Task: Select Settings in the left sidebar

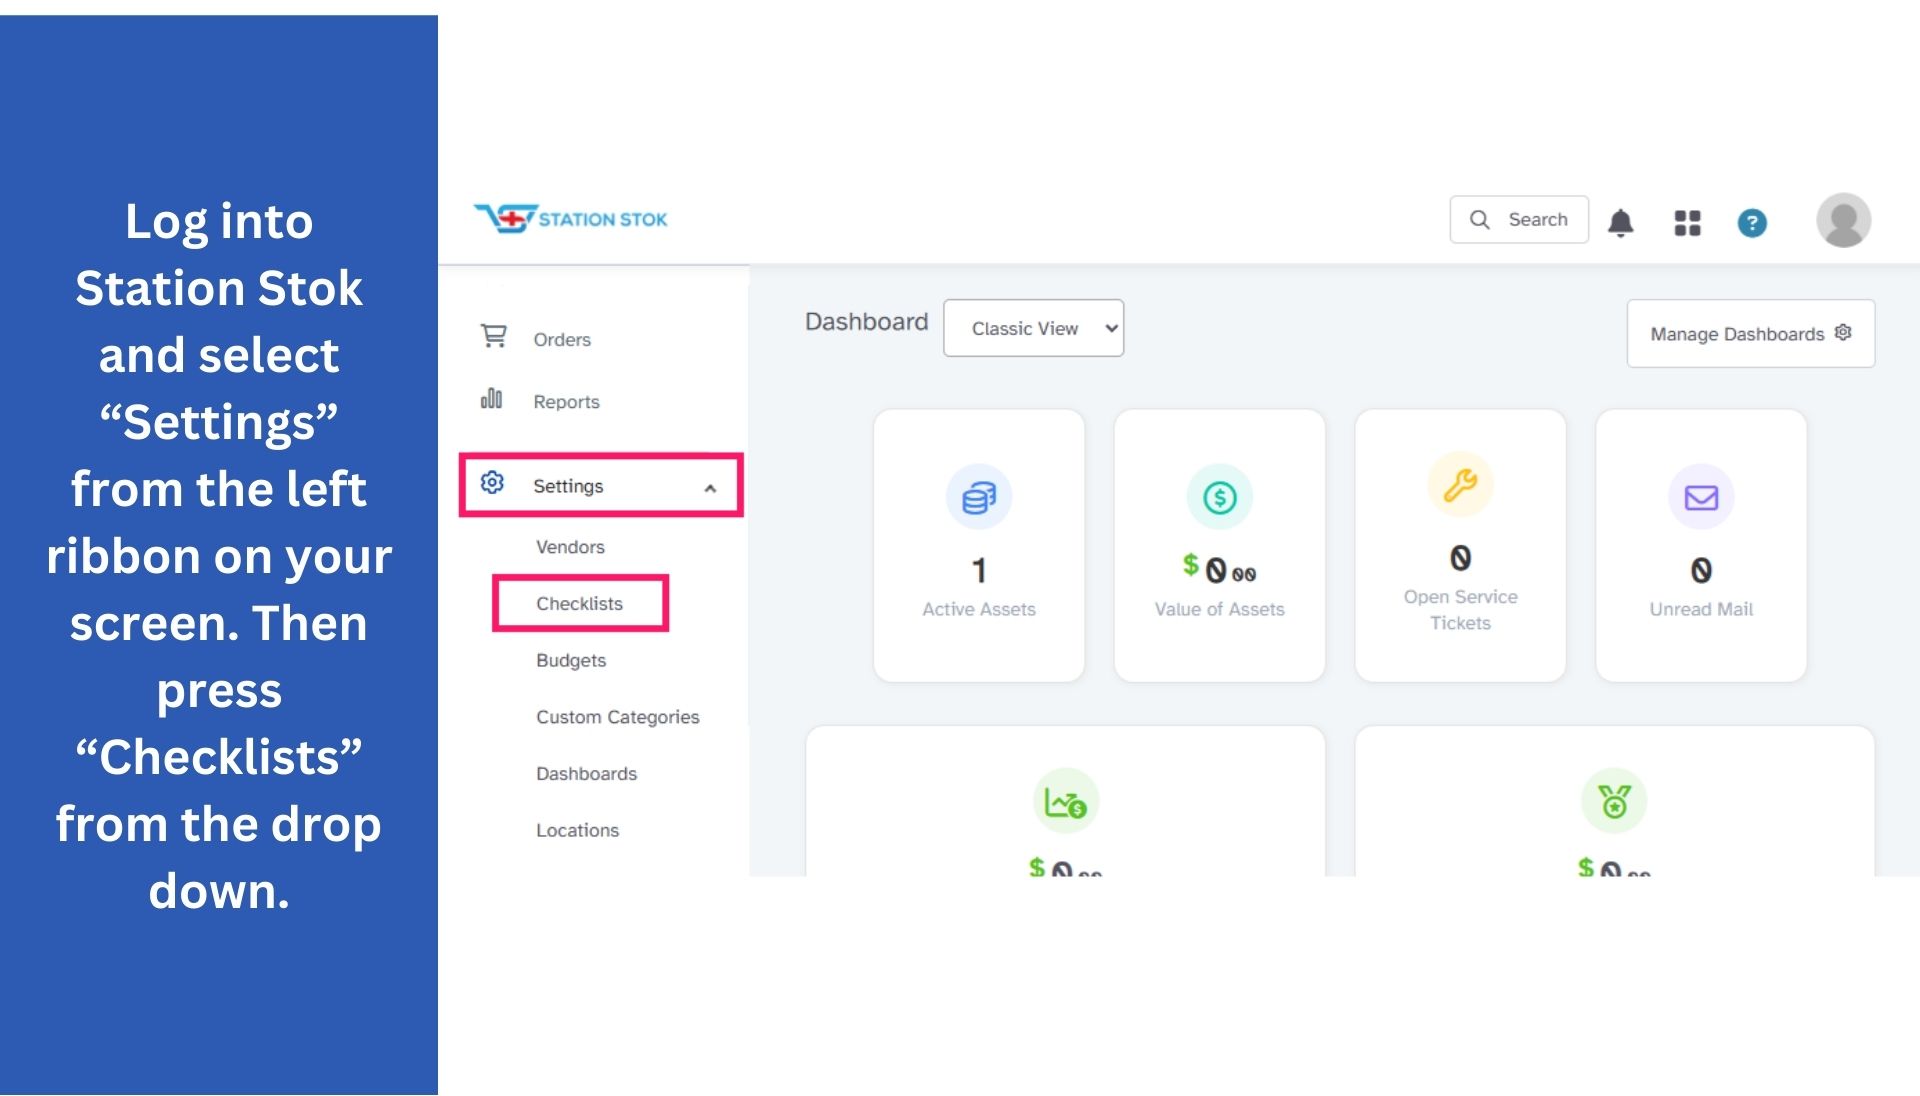Action: pos(568,486)
